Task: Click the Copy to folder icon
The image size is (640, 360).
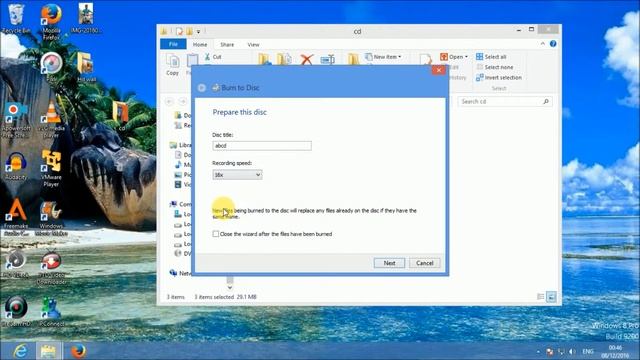Action: click(284, 60)
